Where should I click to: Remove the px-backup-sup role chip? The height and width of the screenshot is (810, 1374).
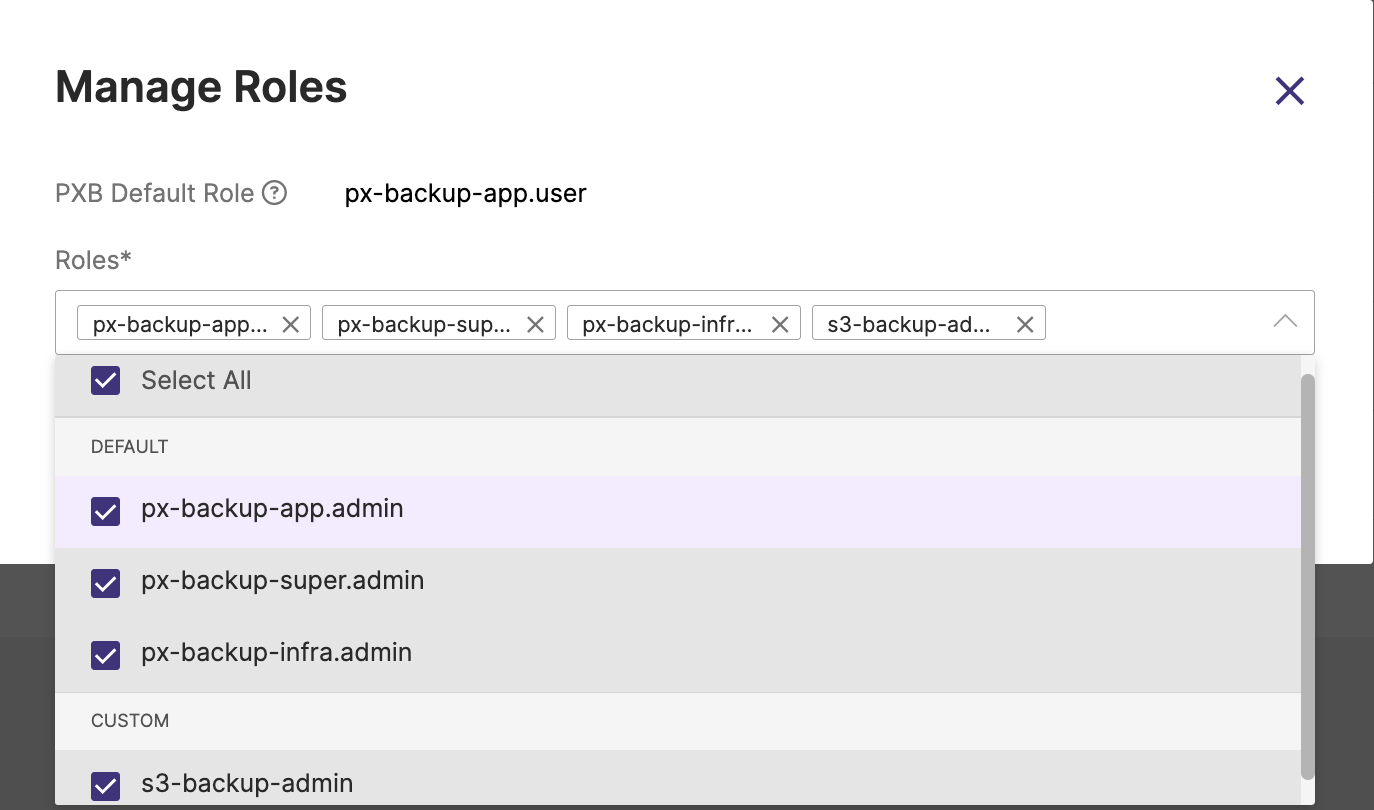tap(535, 324)
